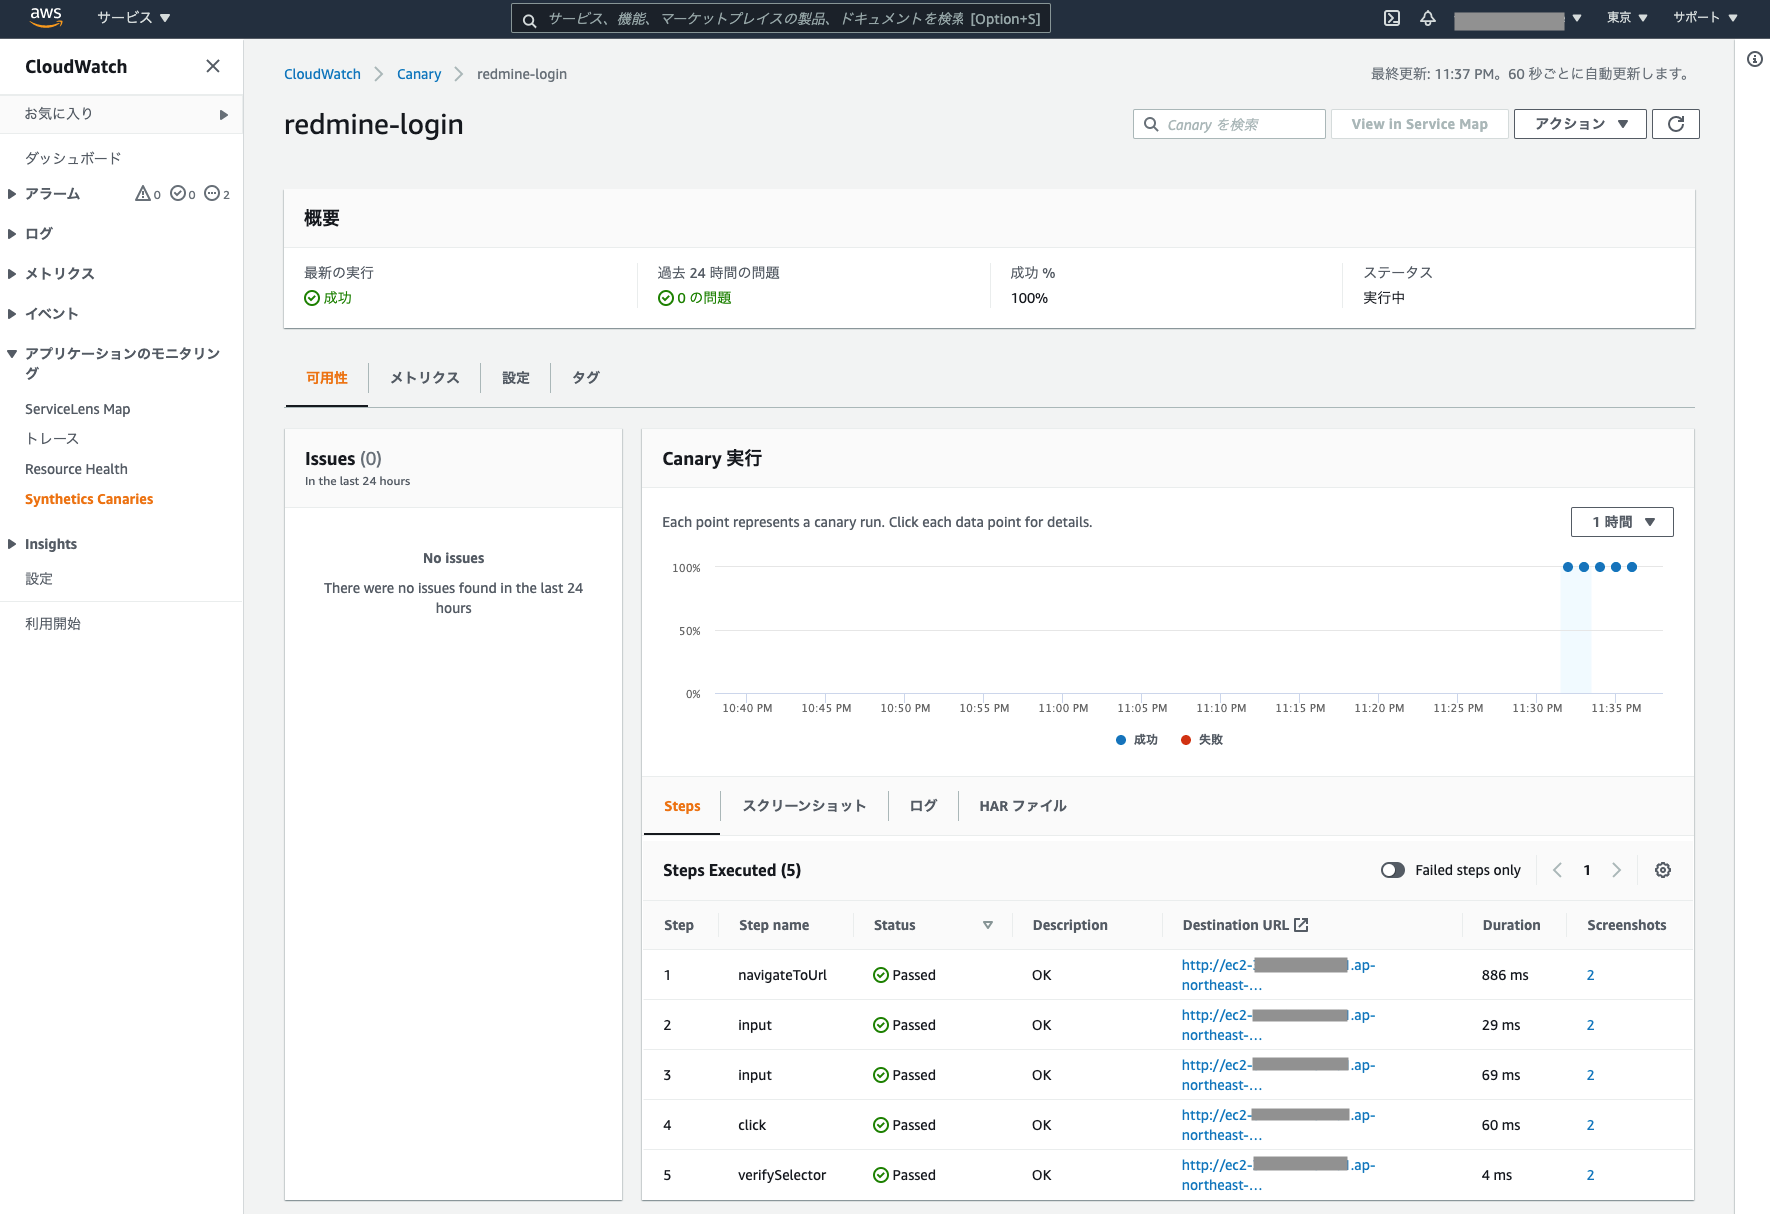Viewport: 1770px width, 1214px height.
Task: Click the info icon on right edge
Action: click(x=1754, y=59)
